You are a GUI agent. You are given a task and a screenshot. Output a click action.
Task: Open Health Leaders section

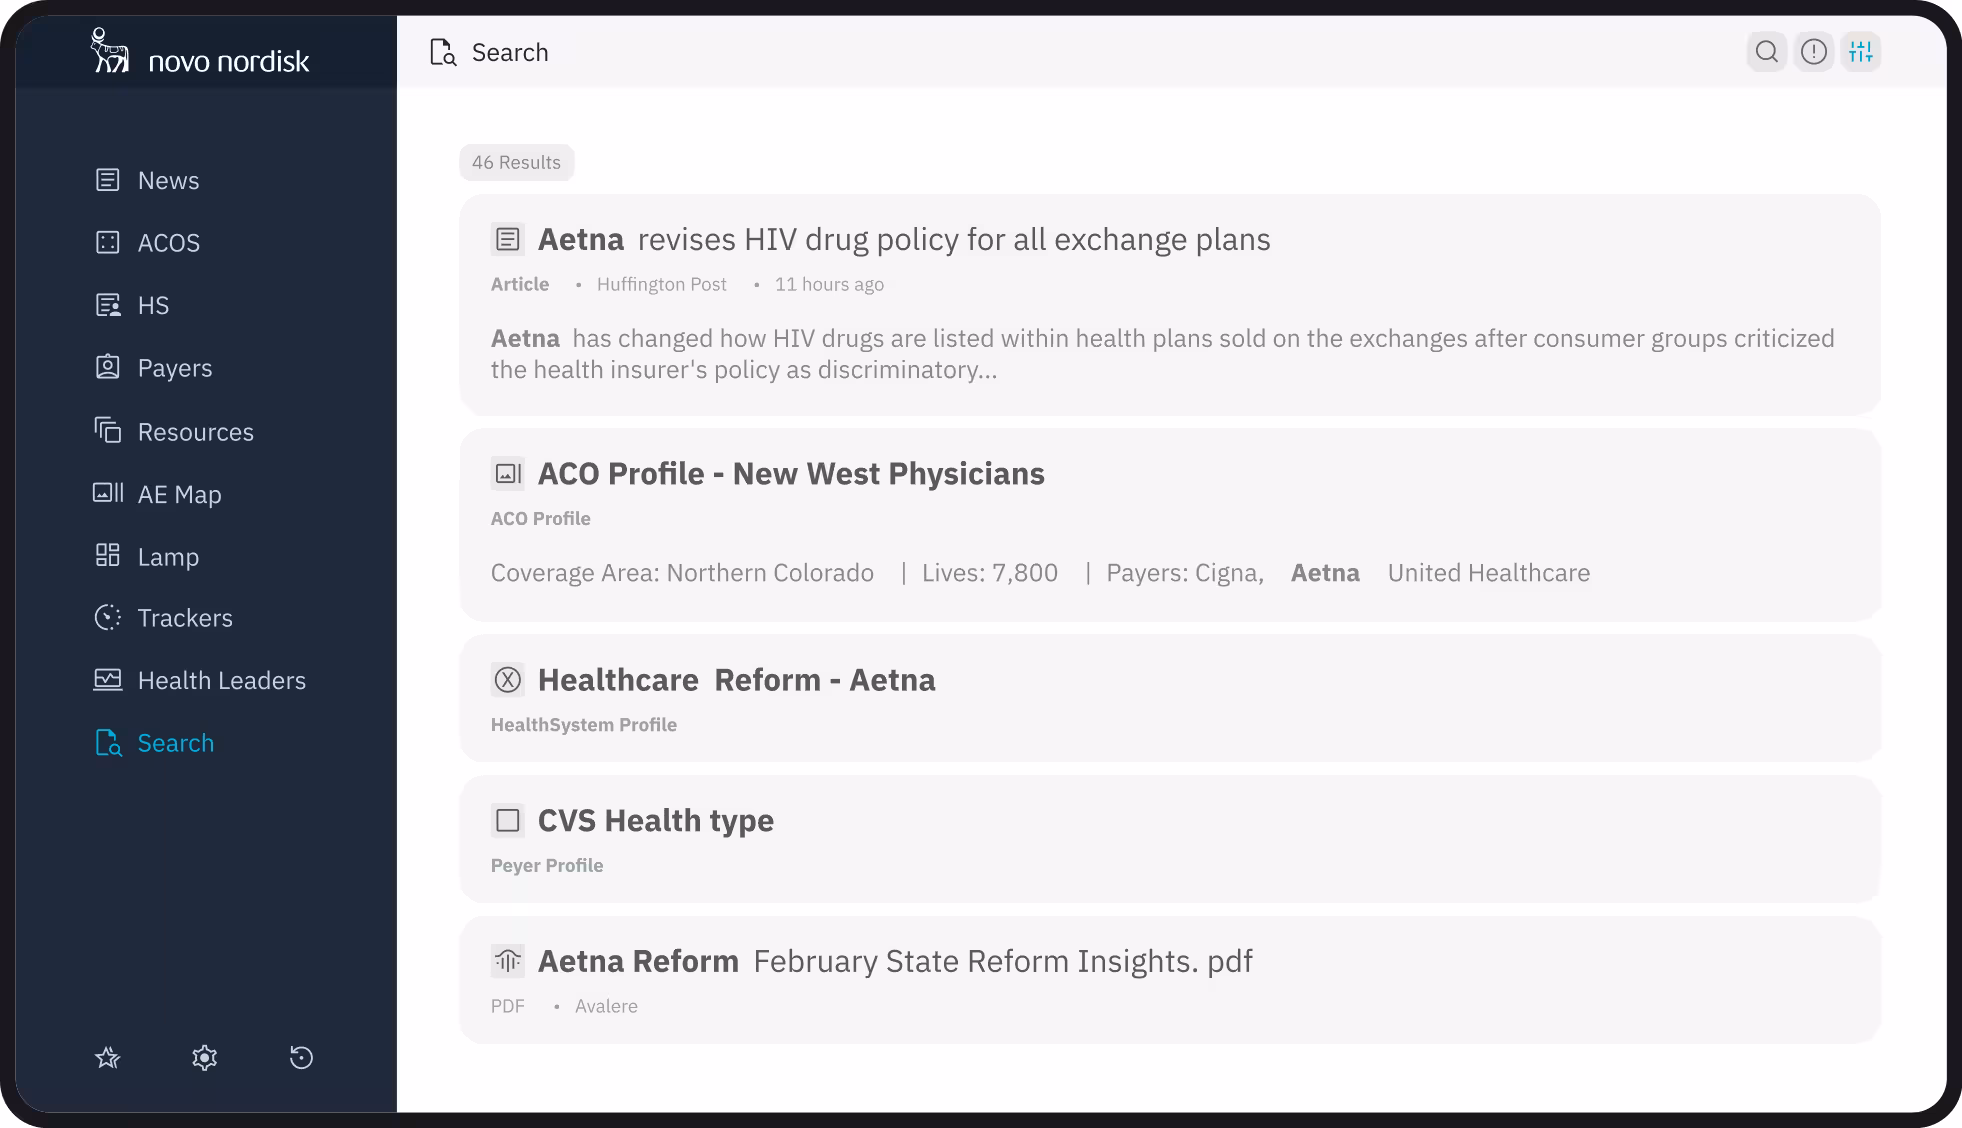pyautogui.click(x=221, y=681)
